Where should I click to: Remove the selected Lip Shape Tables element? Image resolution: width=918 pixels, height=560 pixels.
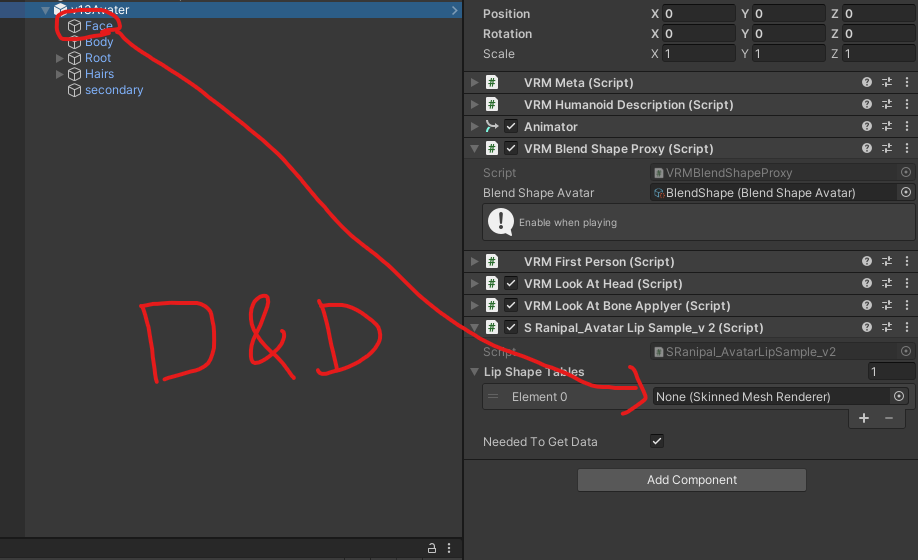click(x=889, y=418)
